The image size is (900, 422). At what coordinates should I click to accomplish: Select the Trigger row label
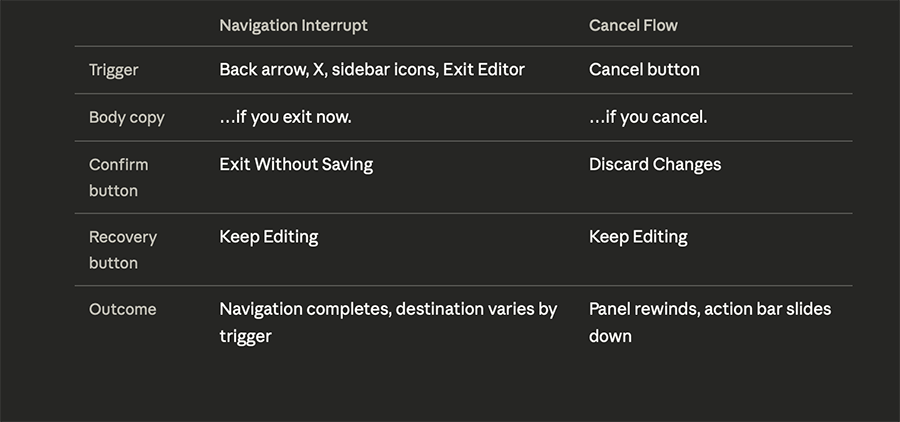[114, 70]
